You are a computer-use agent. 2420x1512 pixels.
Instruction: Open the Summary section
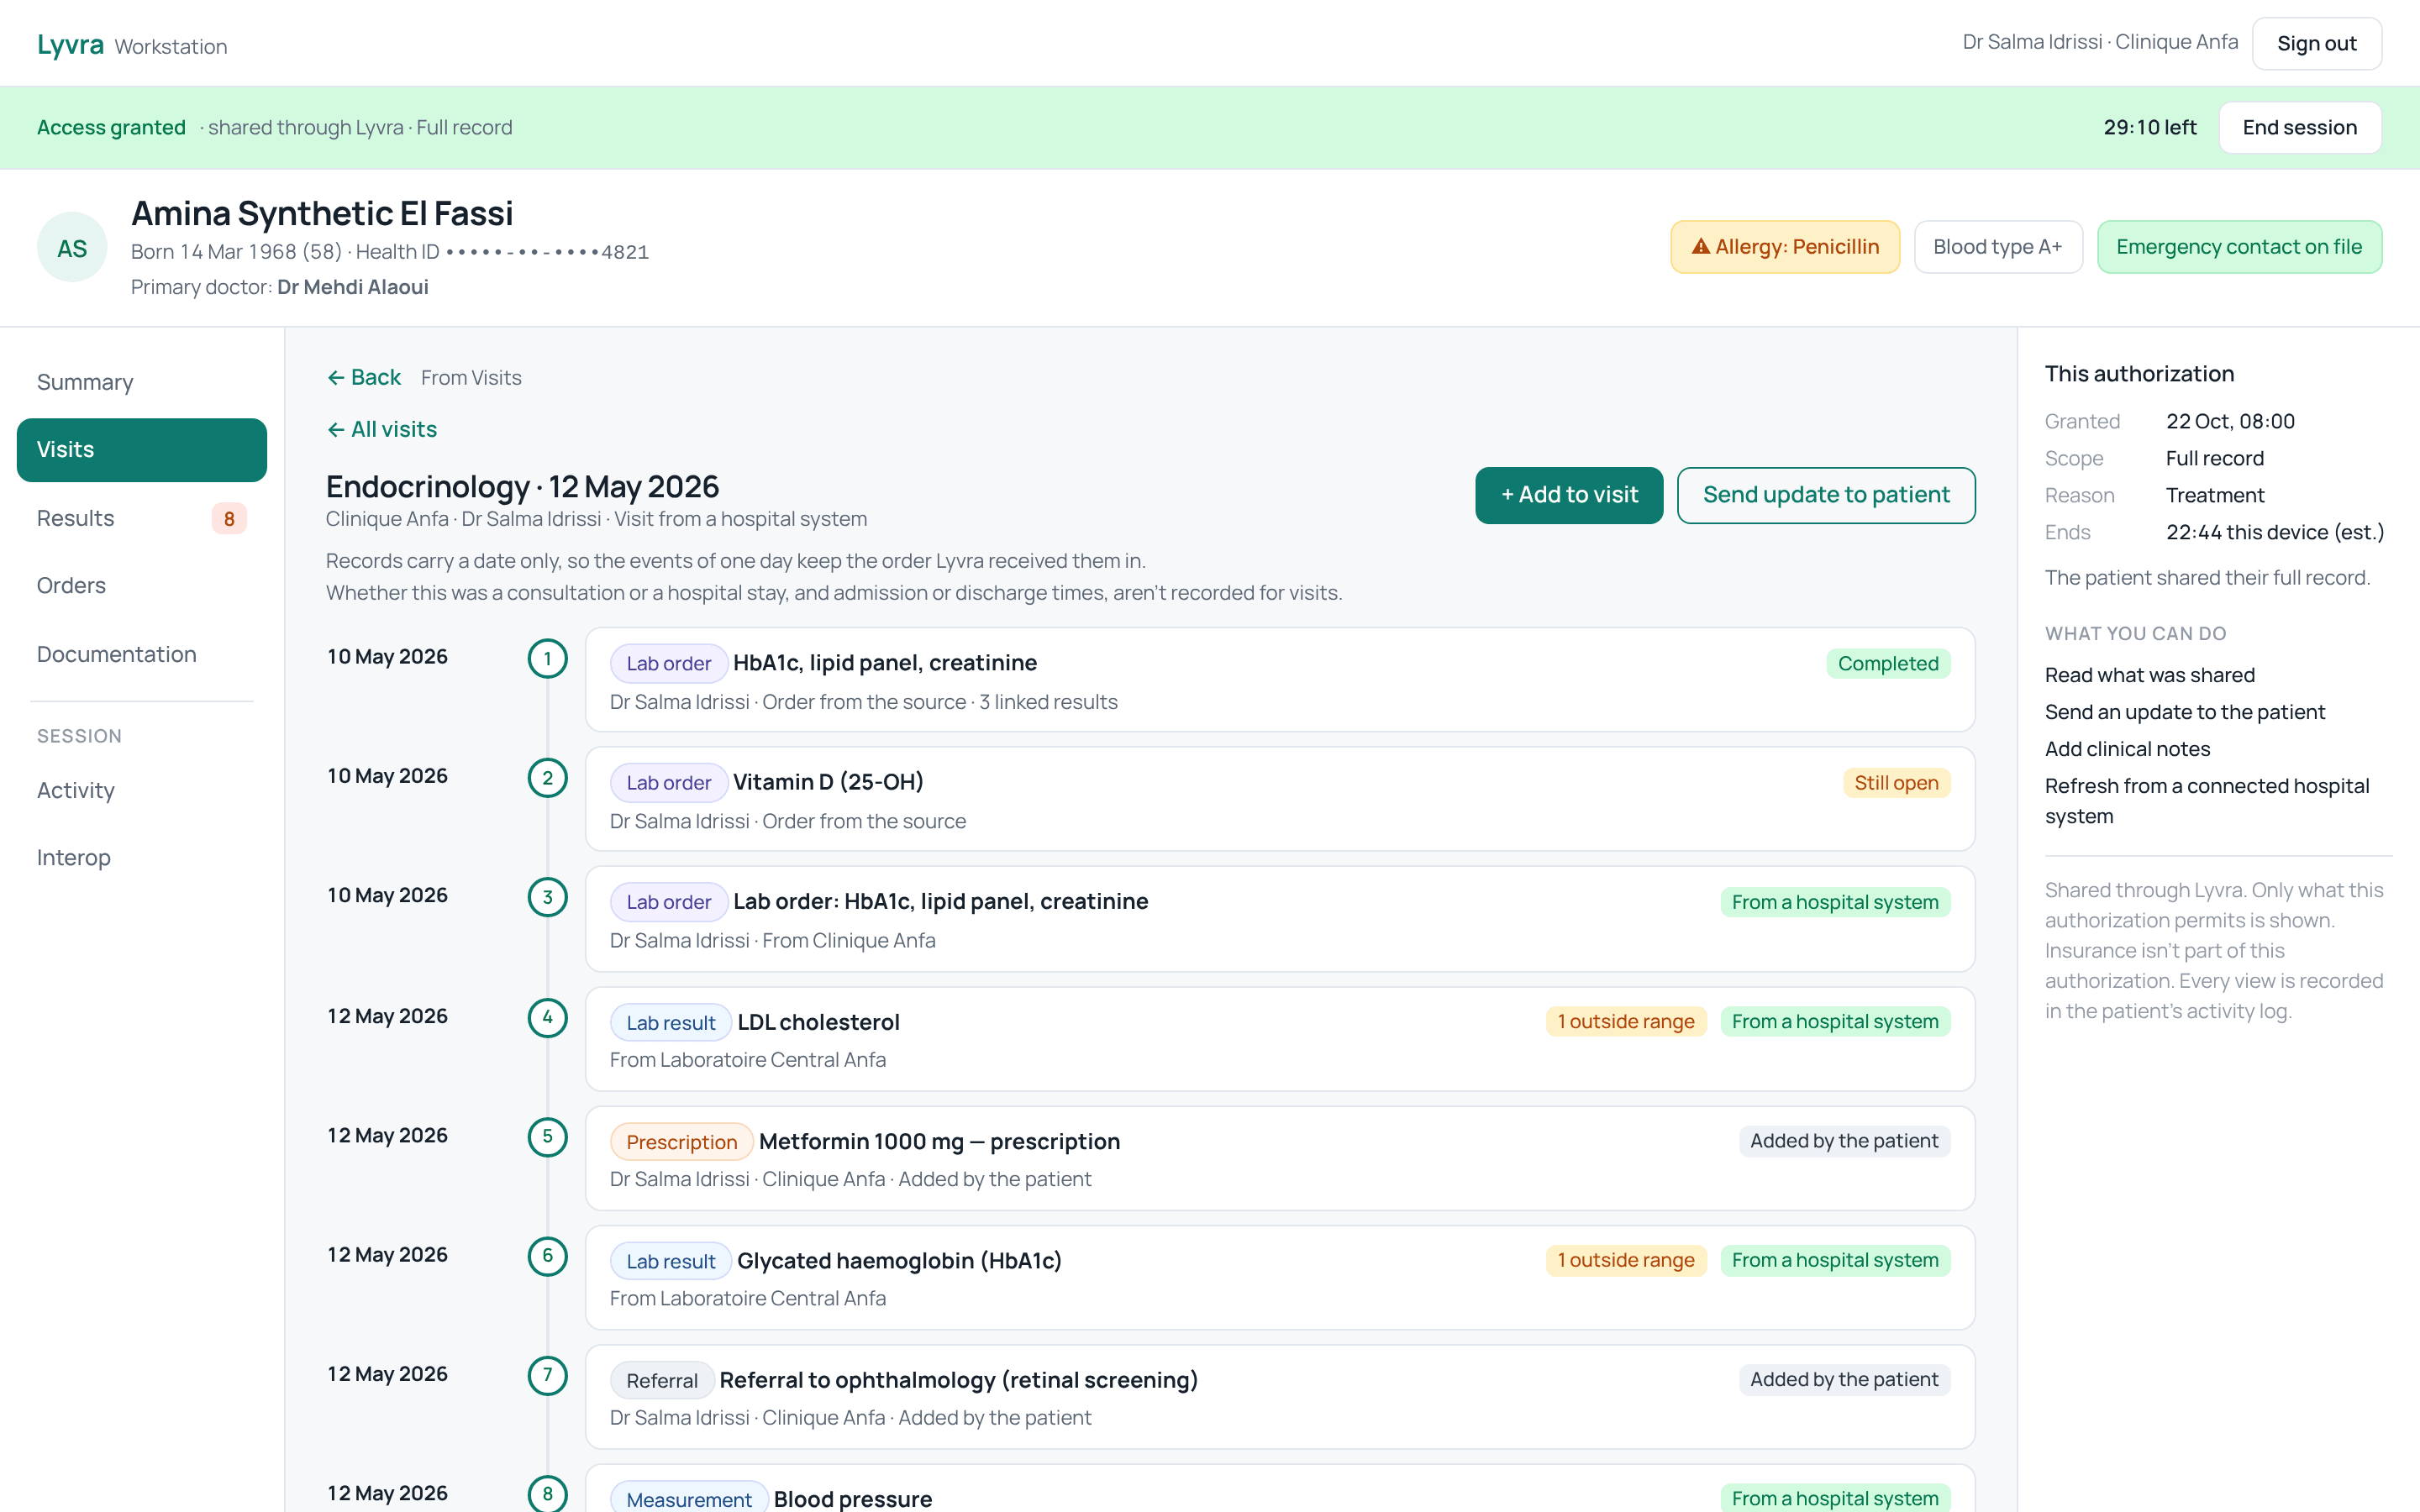(x=142, y=382)
